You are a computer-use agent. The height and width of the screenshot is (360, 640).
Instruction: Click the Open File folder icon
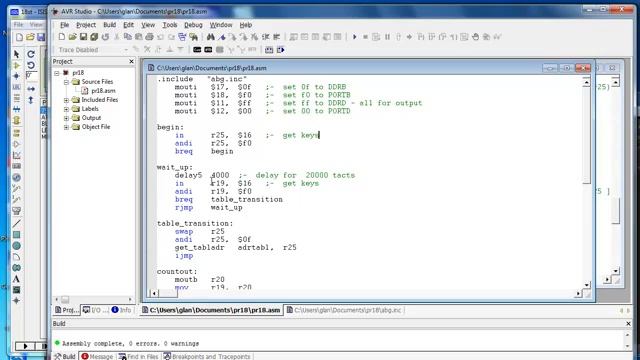point(72,37)
